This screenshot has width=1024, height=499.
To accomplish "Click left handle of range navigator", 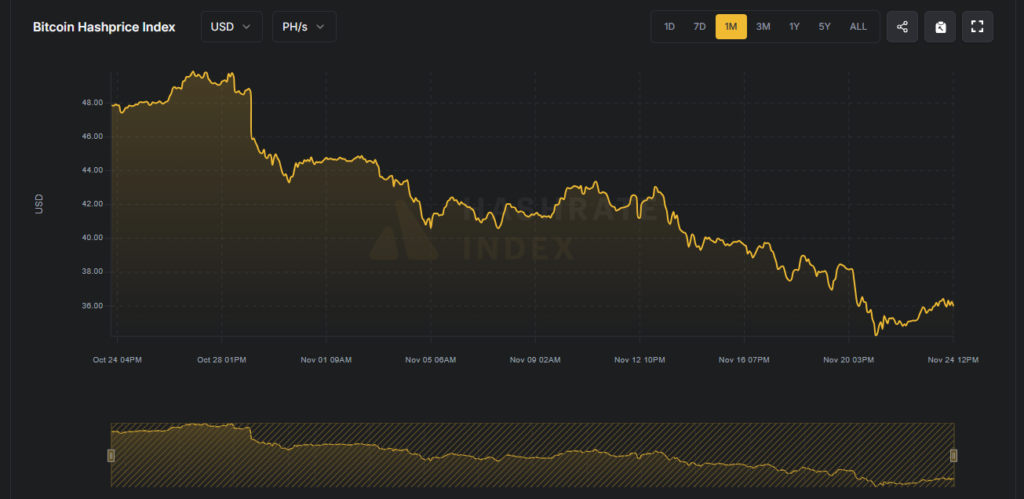I will 111,456.
